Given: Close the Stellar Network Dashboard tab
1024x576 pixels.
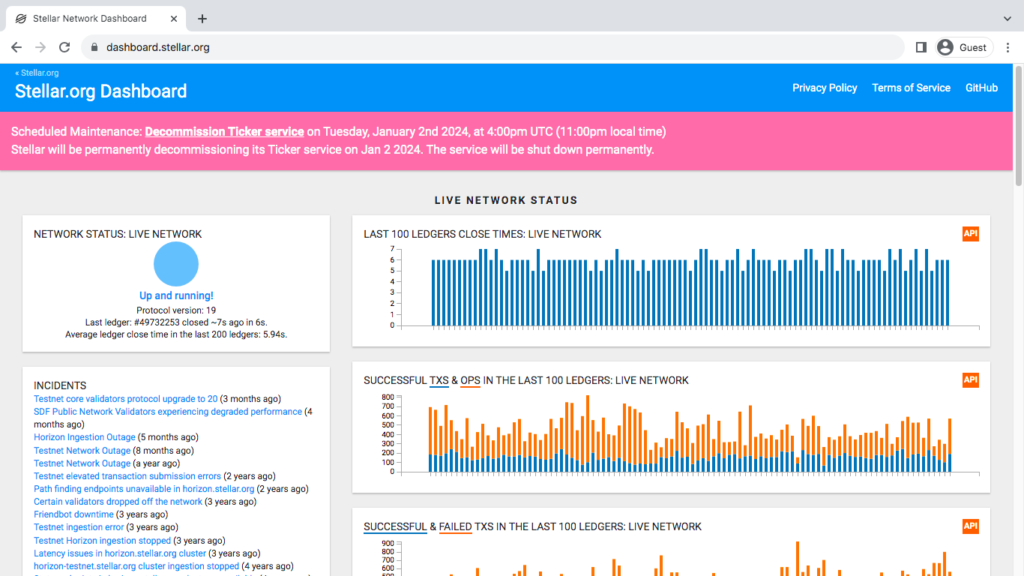Looking at the screenshot, I should pyautogui.click(x=172, y=18).
